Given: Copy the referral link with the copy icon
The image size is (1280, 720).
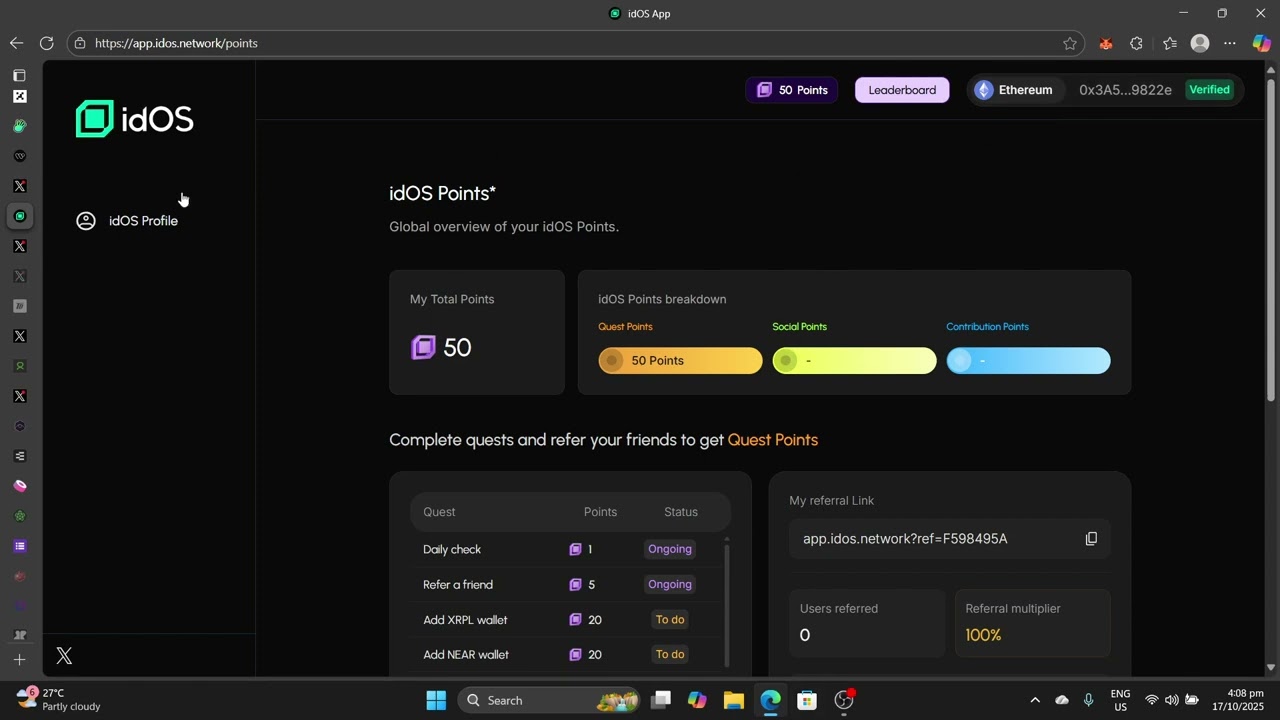Looking at the screenshot, I should [1091, 539].
